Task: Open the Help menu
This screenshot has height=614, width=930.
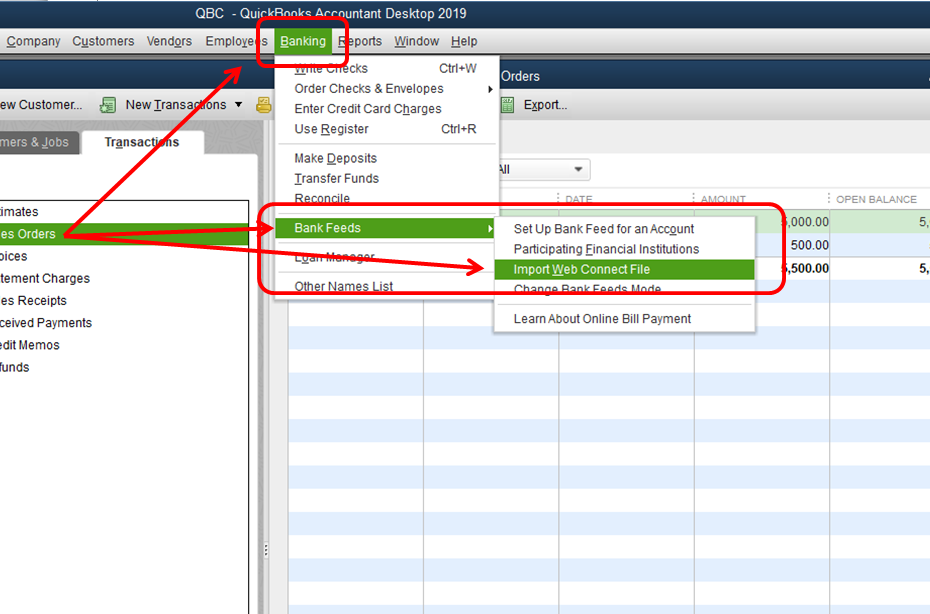Action: [x=464, y=42]
